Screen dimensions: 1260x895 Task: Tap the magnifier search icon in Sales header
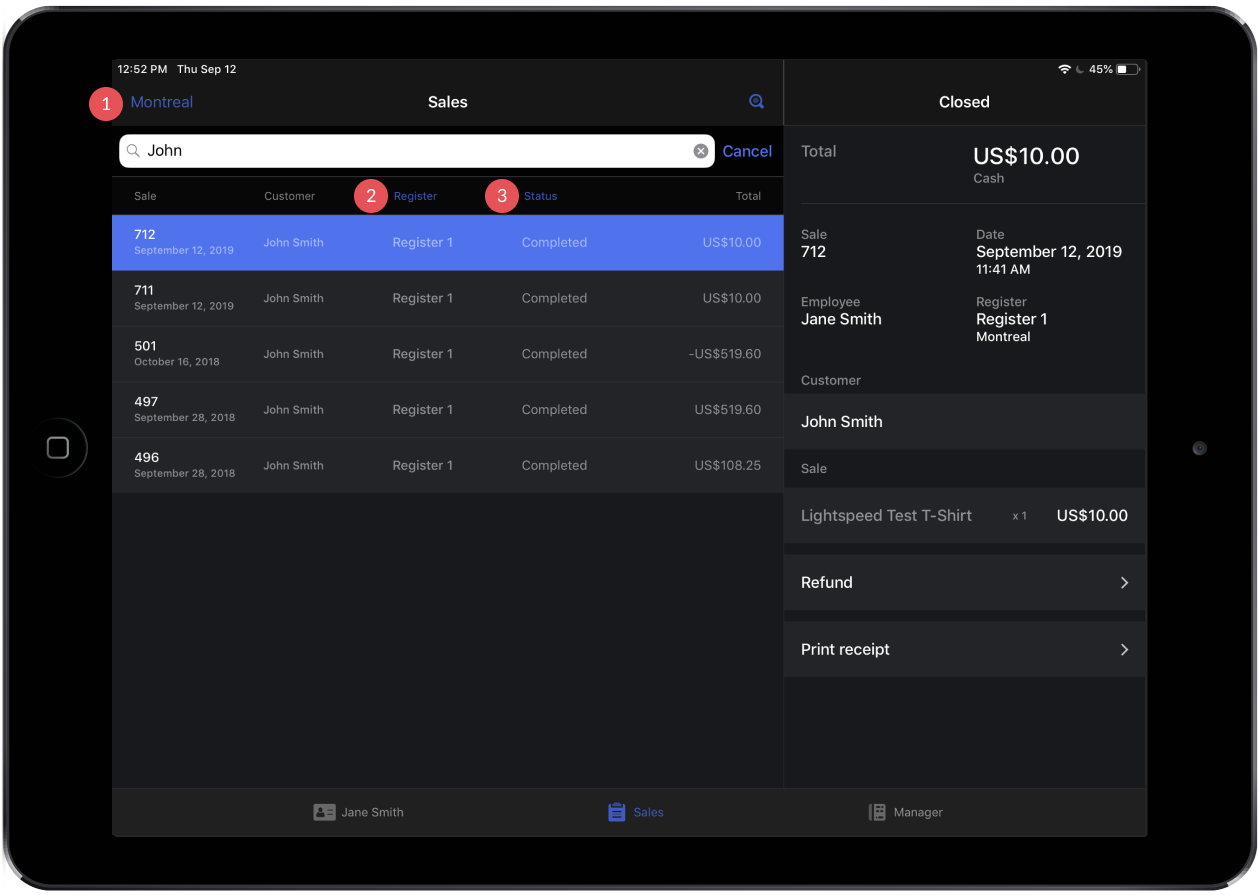click(757, 101)
